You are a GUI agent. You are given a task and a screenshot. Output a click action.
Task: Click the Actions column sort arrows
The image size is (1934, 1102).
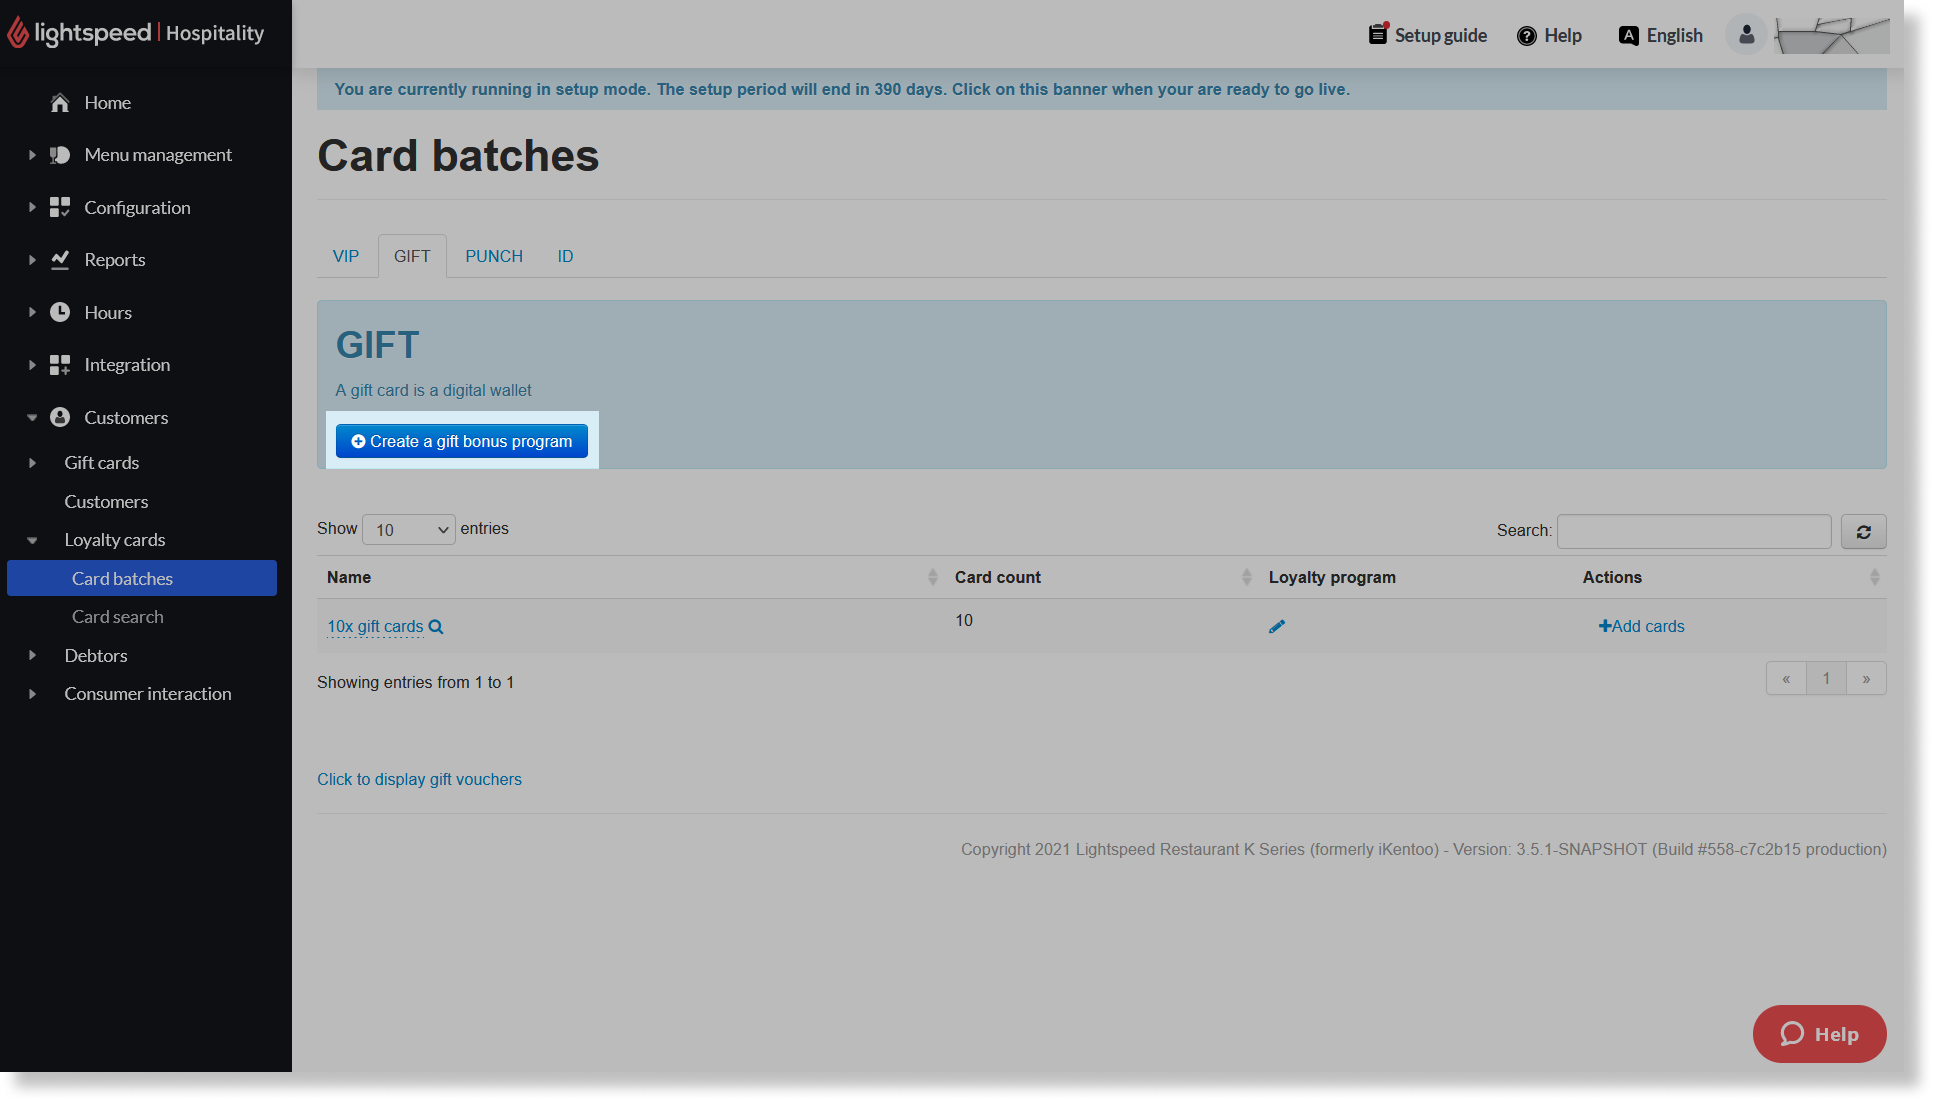click(1875, 577)
